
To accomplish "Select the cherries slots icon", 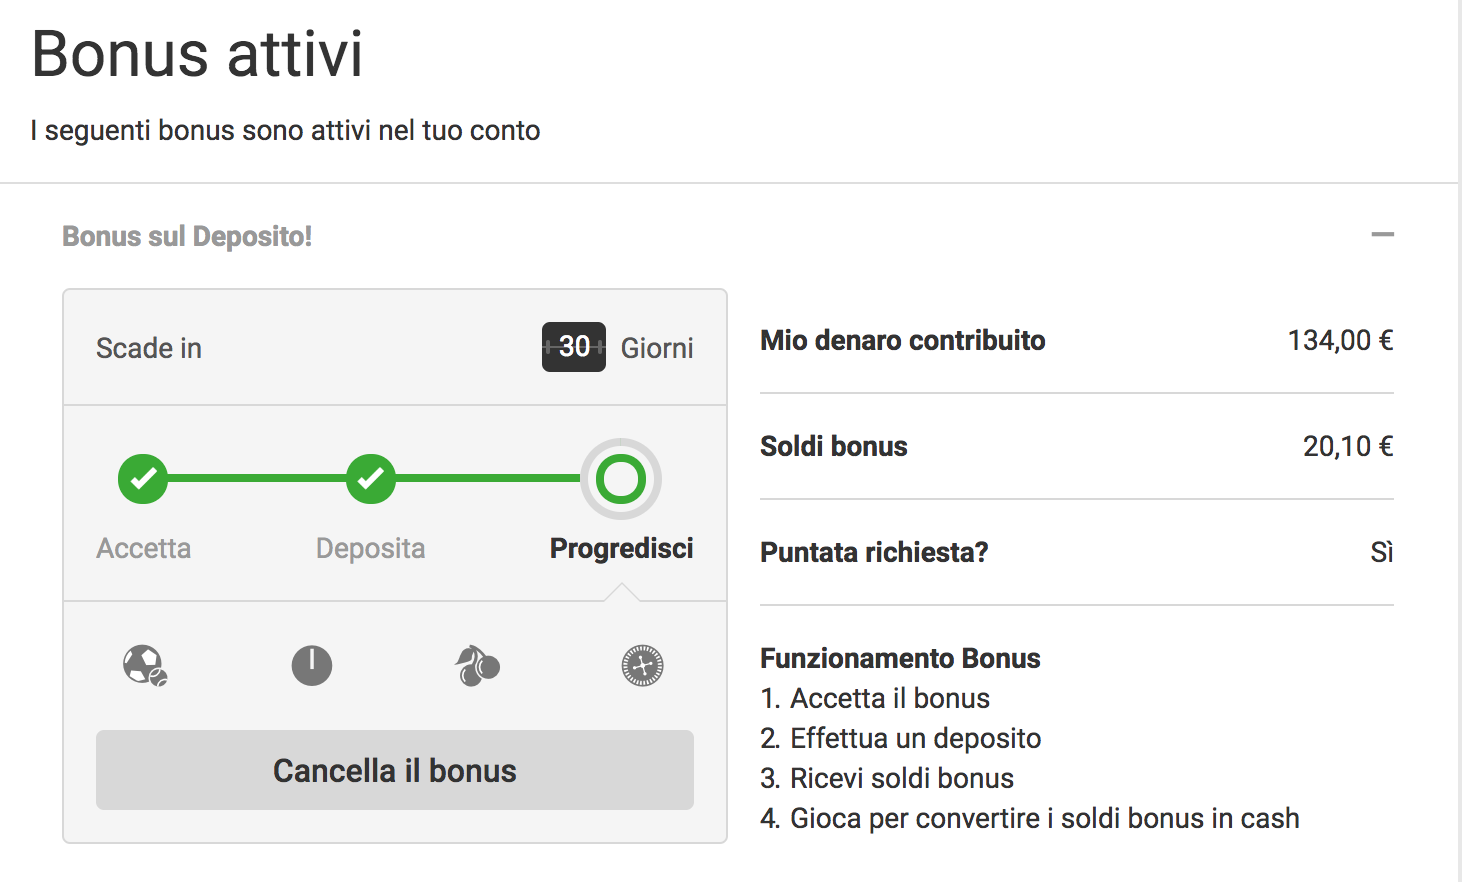I will [x=478, y=665].
